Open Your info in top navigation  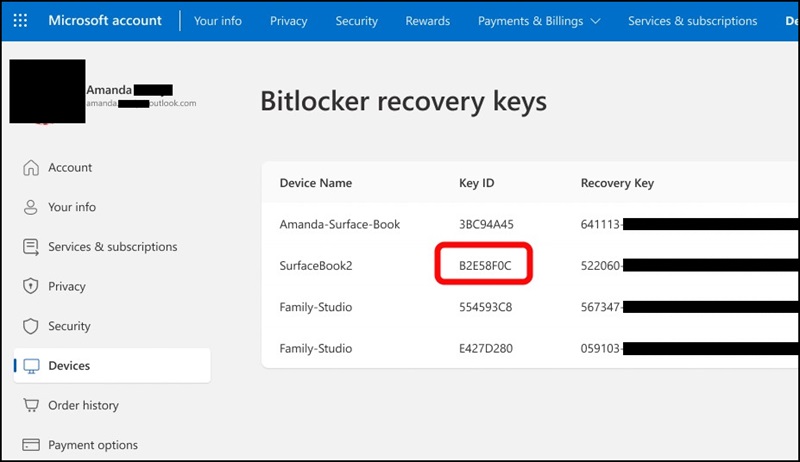point(218,21)
